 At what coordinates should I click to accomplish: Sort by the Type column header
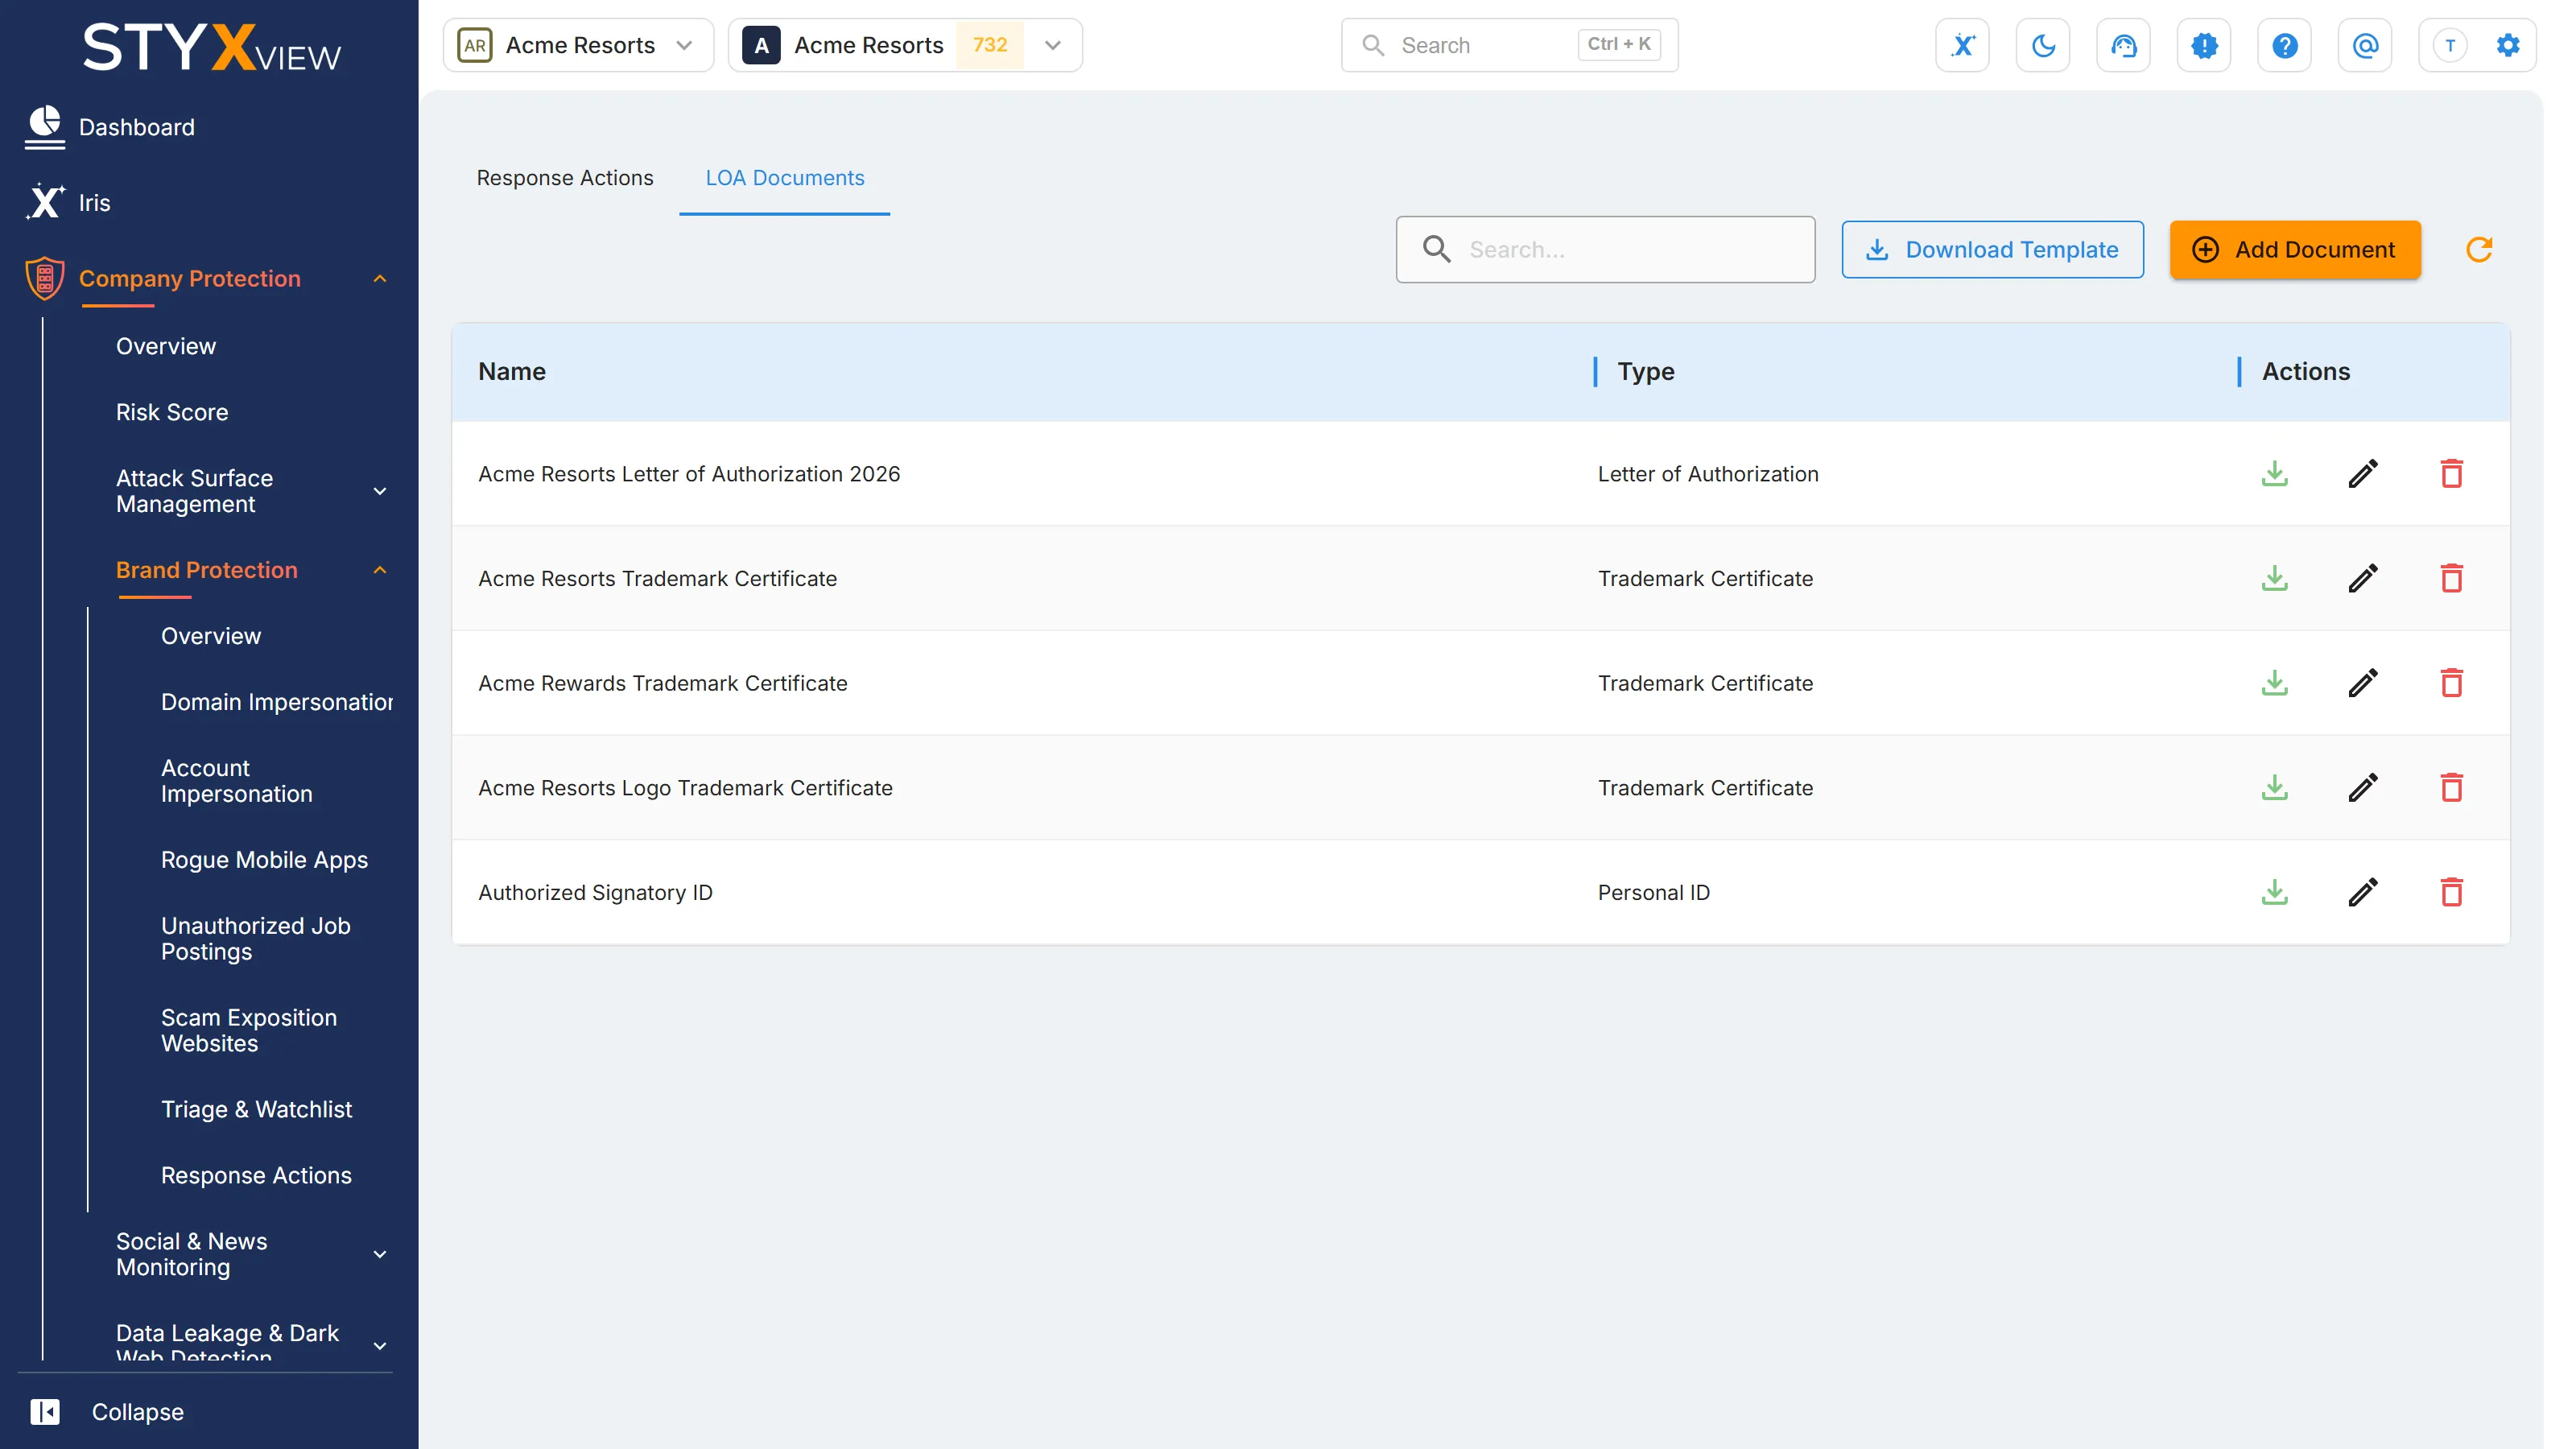click(x=1646, y=371)
